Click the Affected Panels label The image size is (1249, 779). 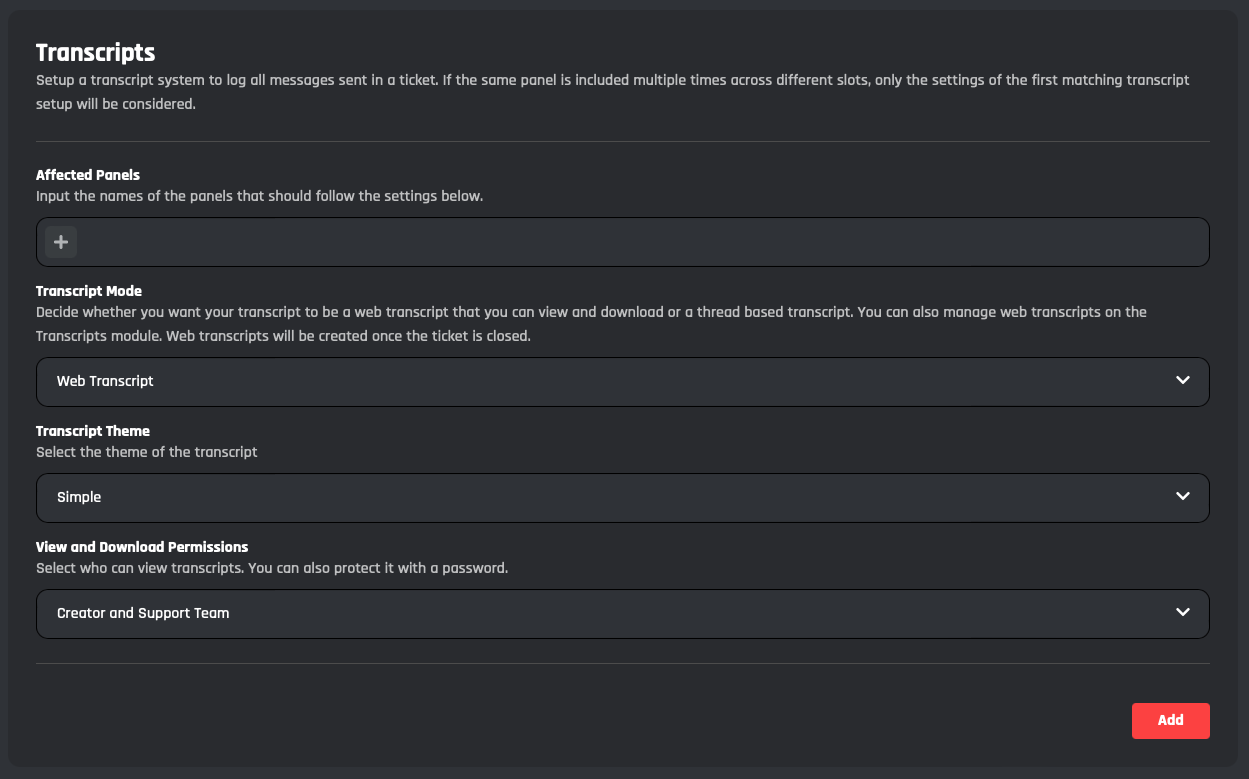[x=88, y=175]
